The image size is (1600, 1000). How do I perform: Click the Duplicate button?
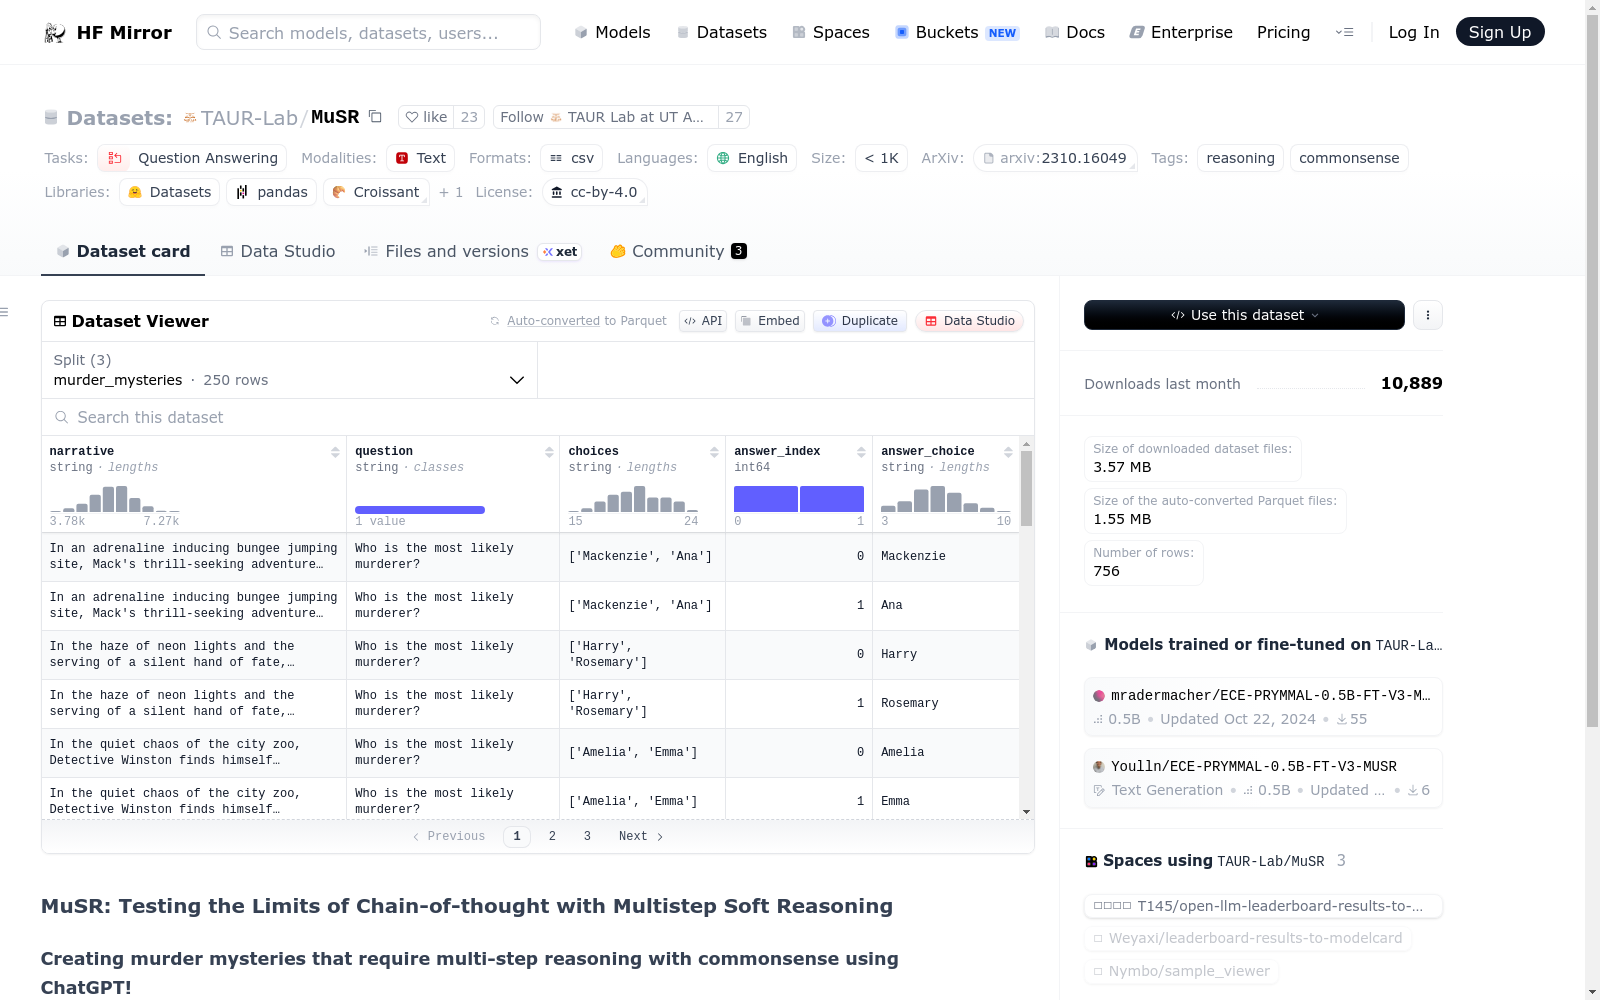[860, 321]
